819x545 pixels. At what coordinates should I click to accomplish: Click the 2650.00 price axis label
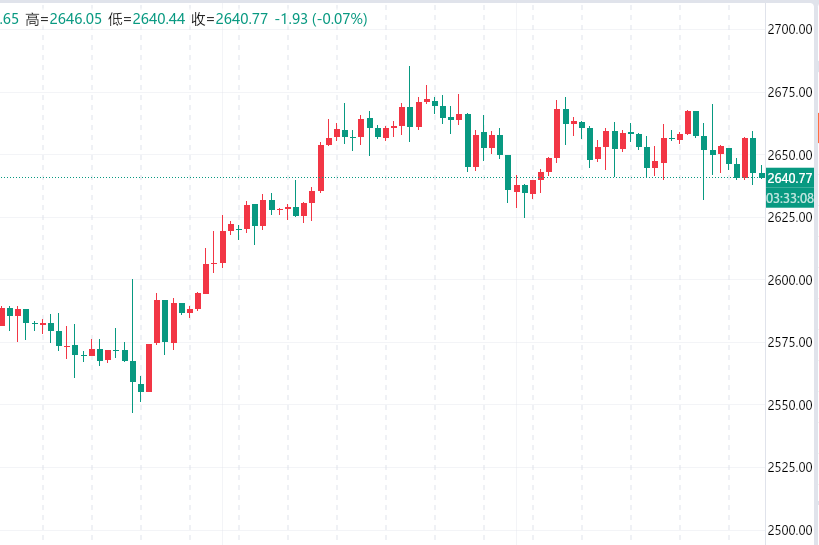790,155
